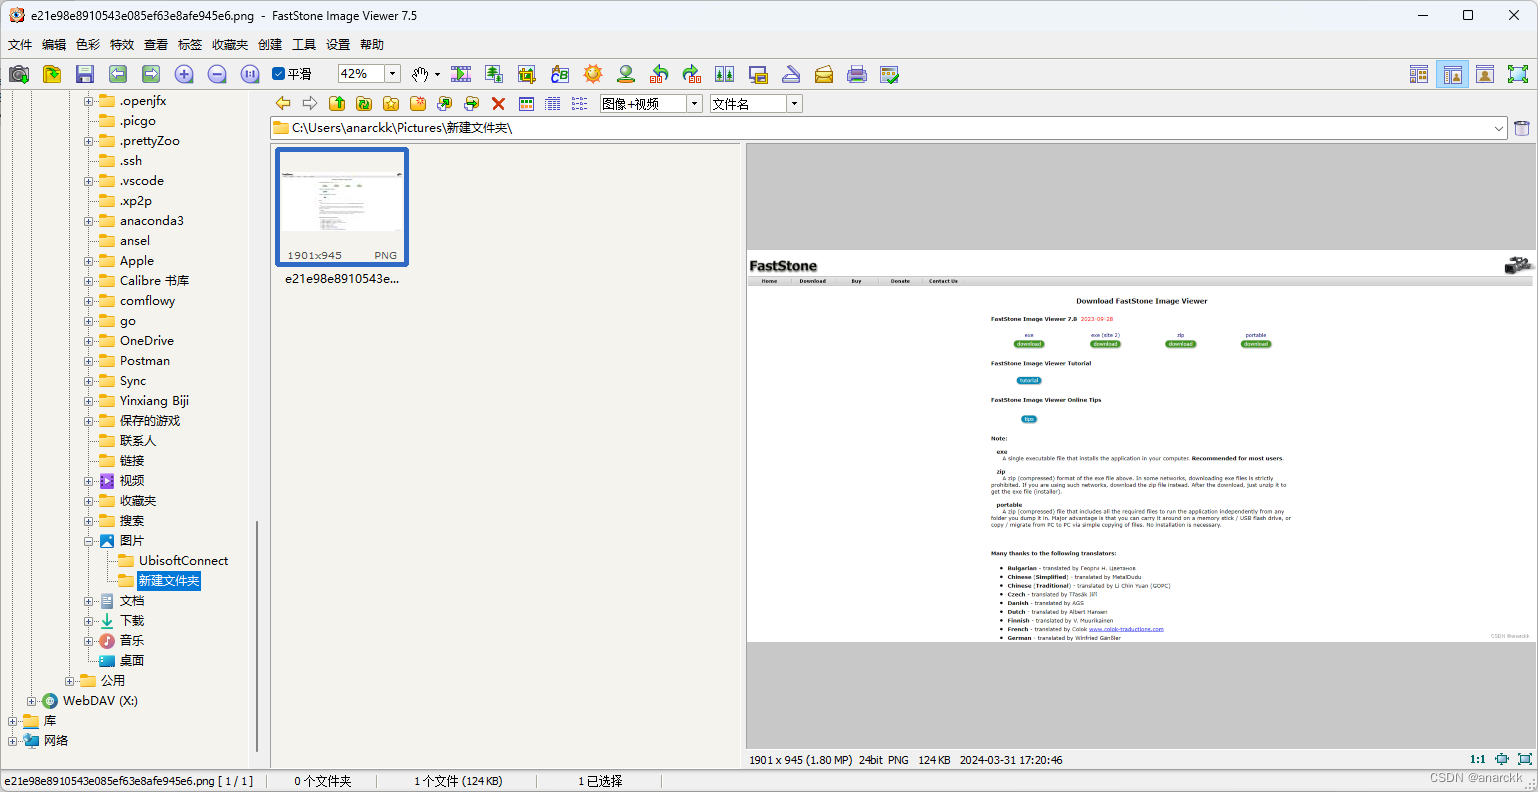Click the 1:1 button in preview status bar
The height and width of the screenshot is (792, 1538).
point(1477,760)
